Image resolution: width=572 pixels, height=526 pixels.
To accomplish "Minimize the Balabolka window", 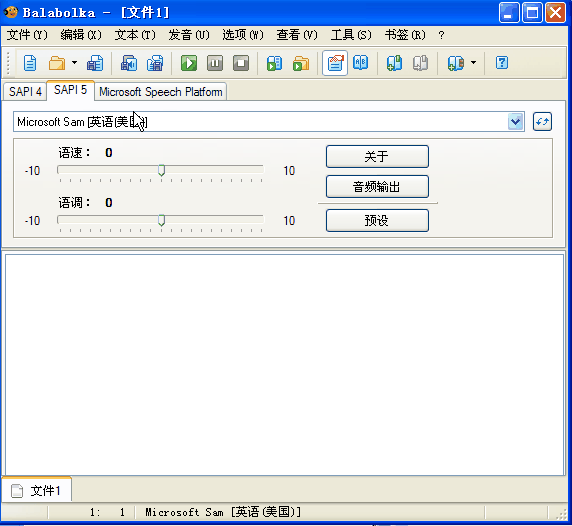I will point(509,13).
